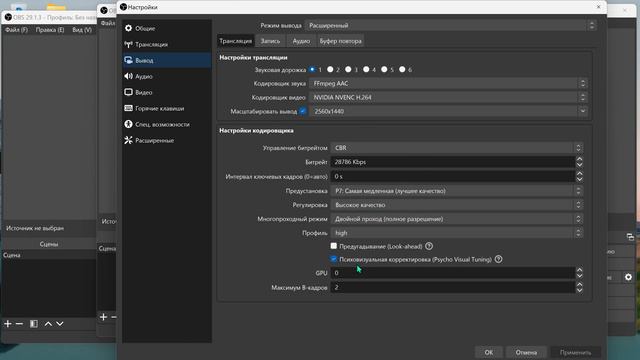Select audio track 1 radio button
The width and height of the screenshot is (640, 360).
click(x=312, y=69)
